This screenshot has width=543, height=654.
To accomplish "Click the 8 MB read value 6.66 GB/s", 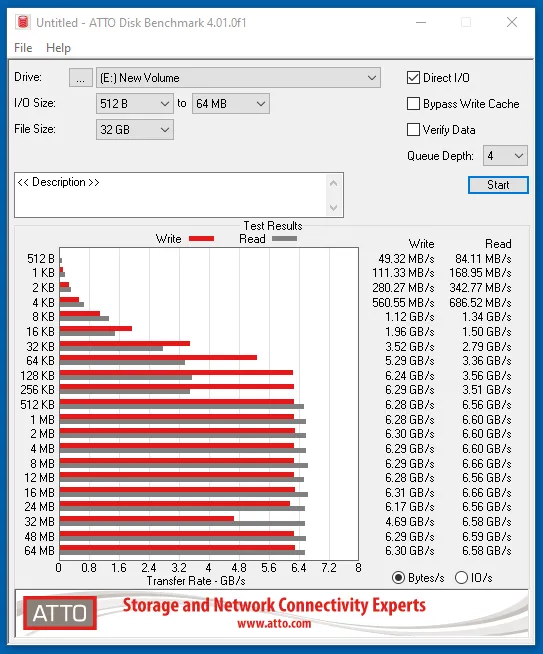I will click(x=486, y=463).
